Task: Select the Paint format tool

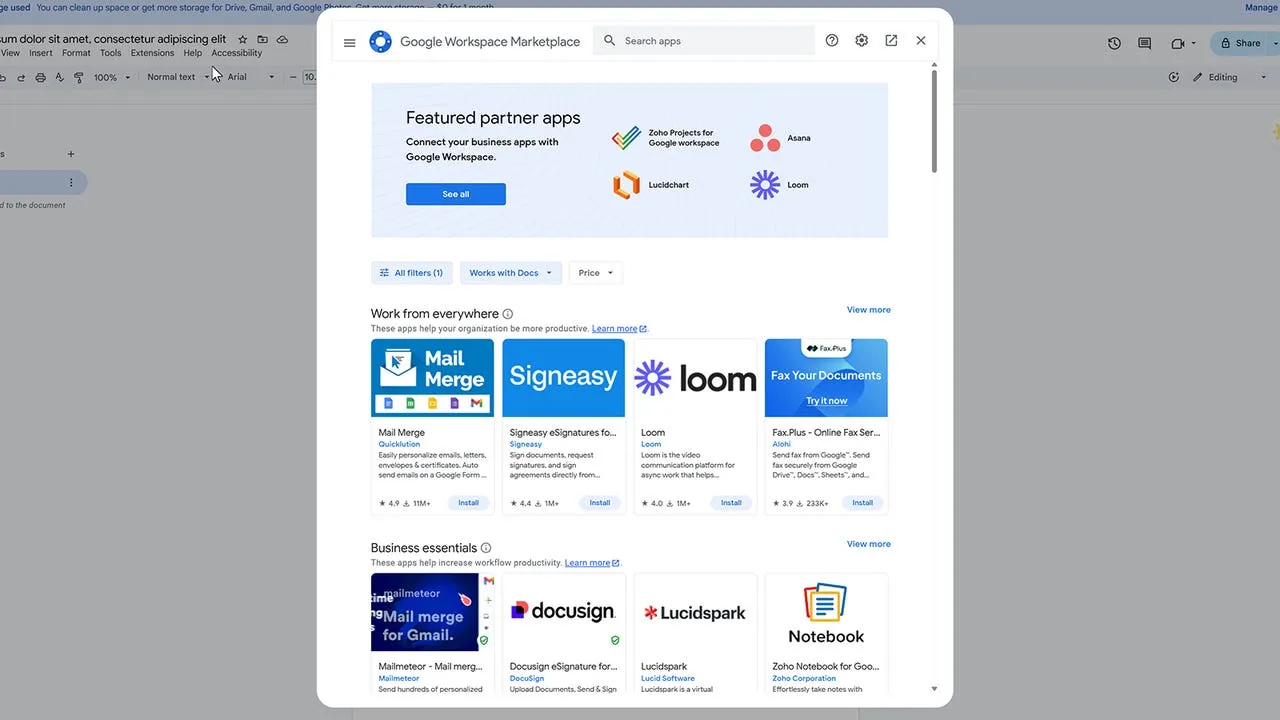Action: 78,77
